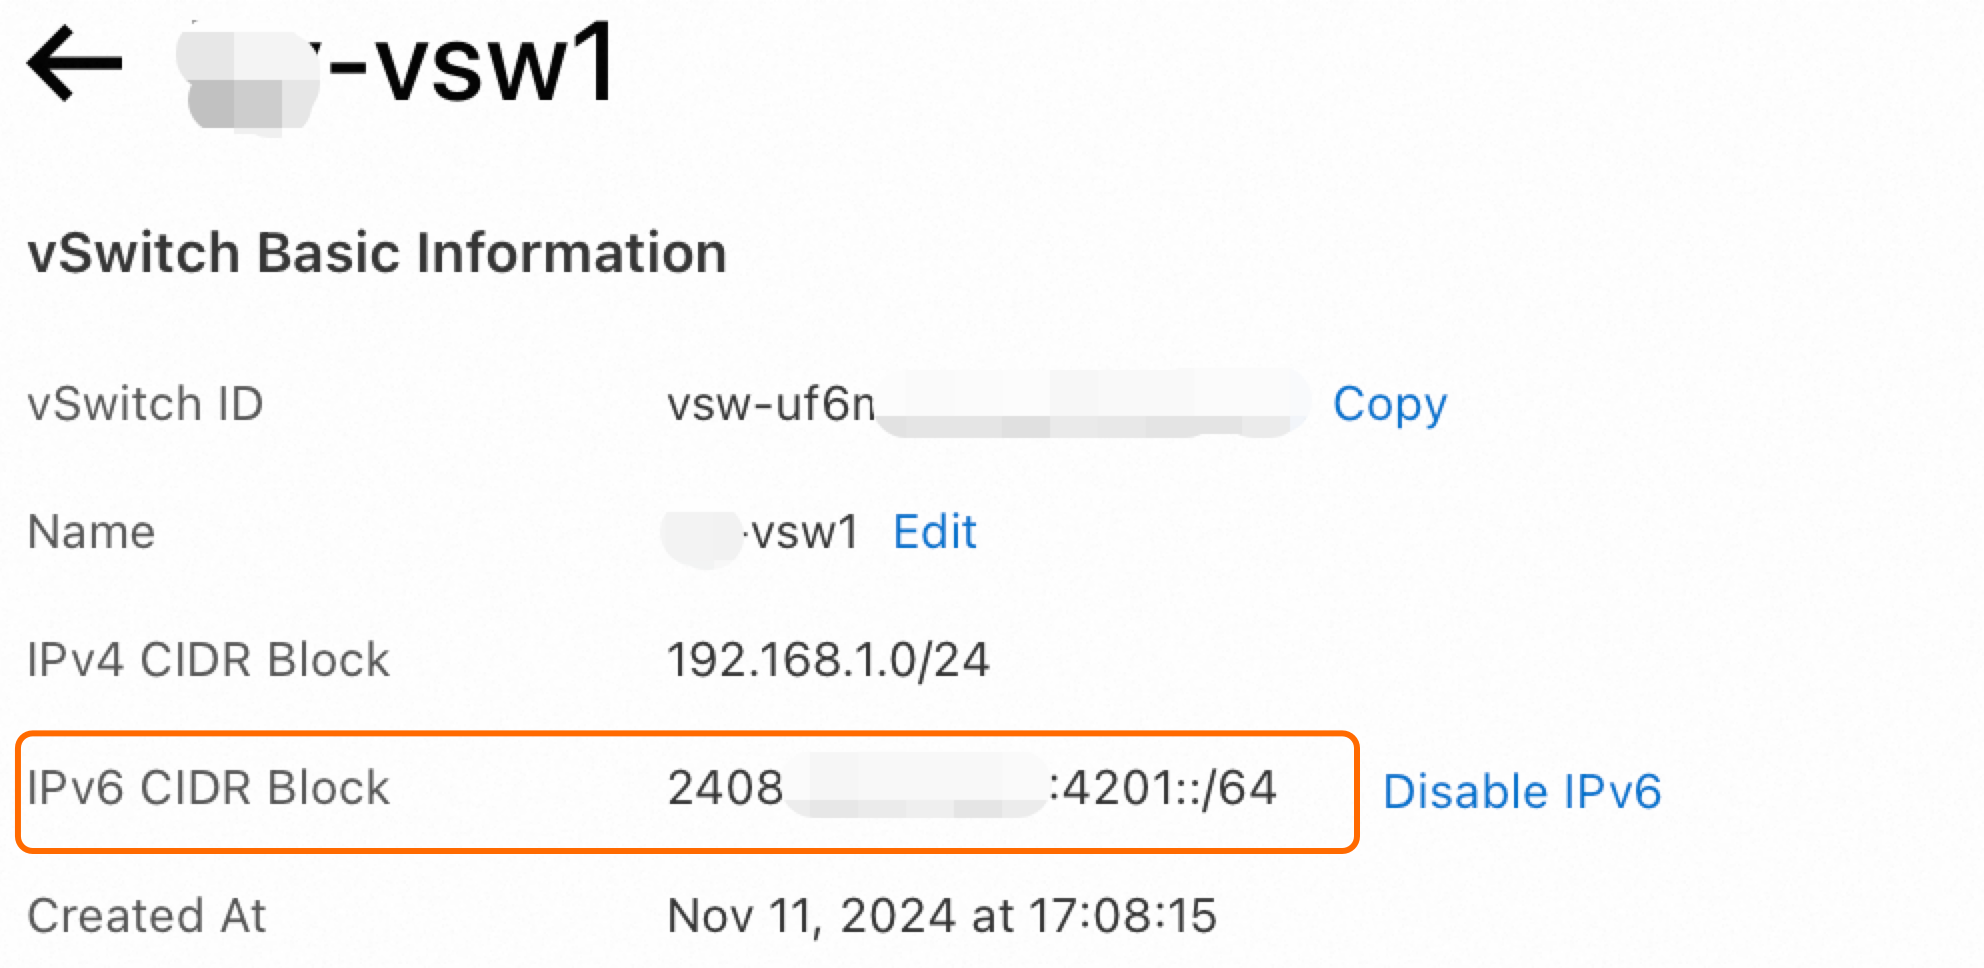
Task: Select the vsw-uf6n ID value text
Action: 770,405
